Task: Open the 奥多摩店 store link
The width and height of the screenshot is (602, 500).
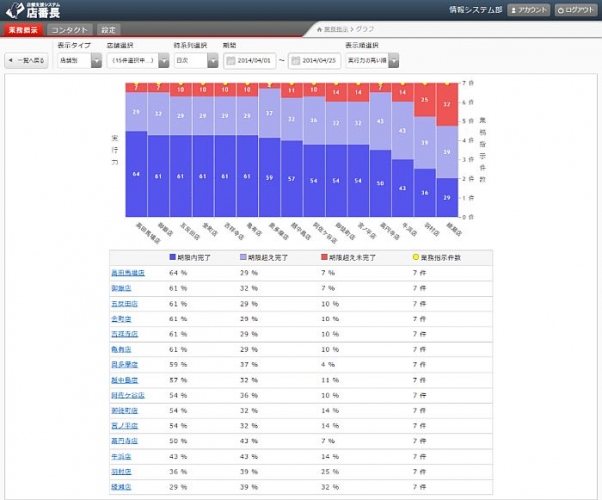Action: pos(124,365)
